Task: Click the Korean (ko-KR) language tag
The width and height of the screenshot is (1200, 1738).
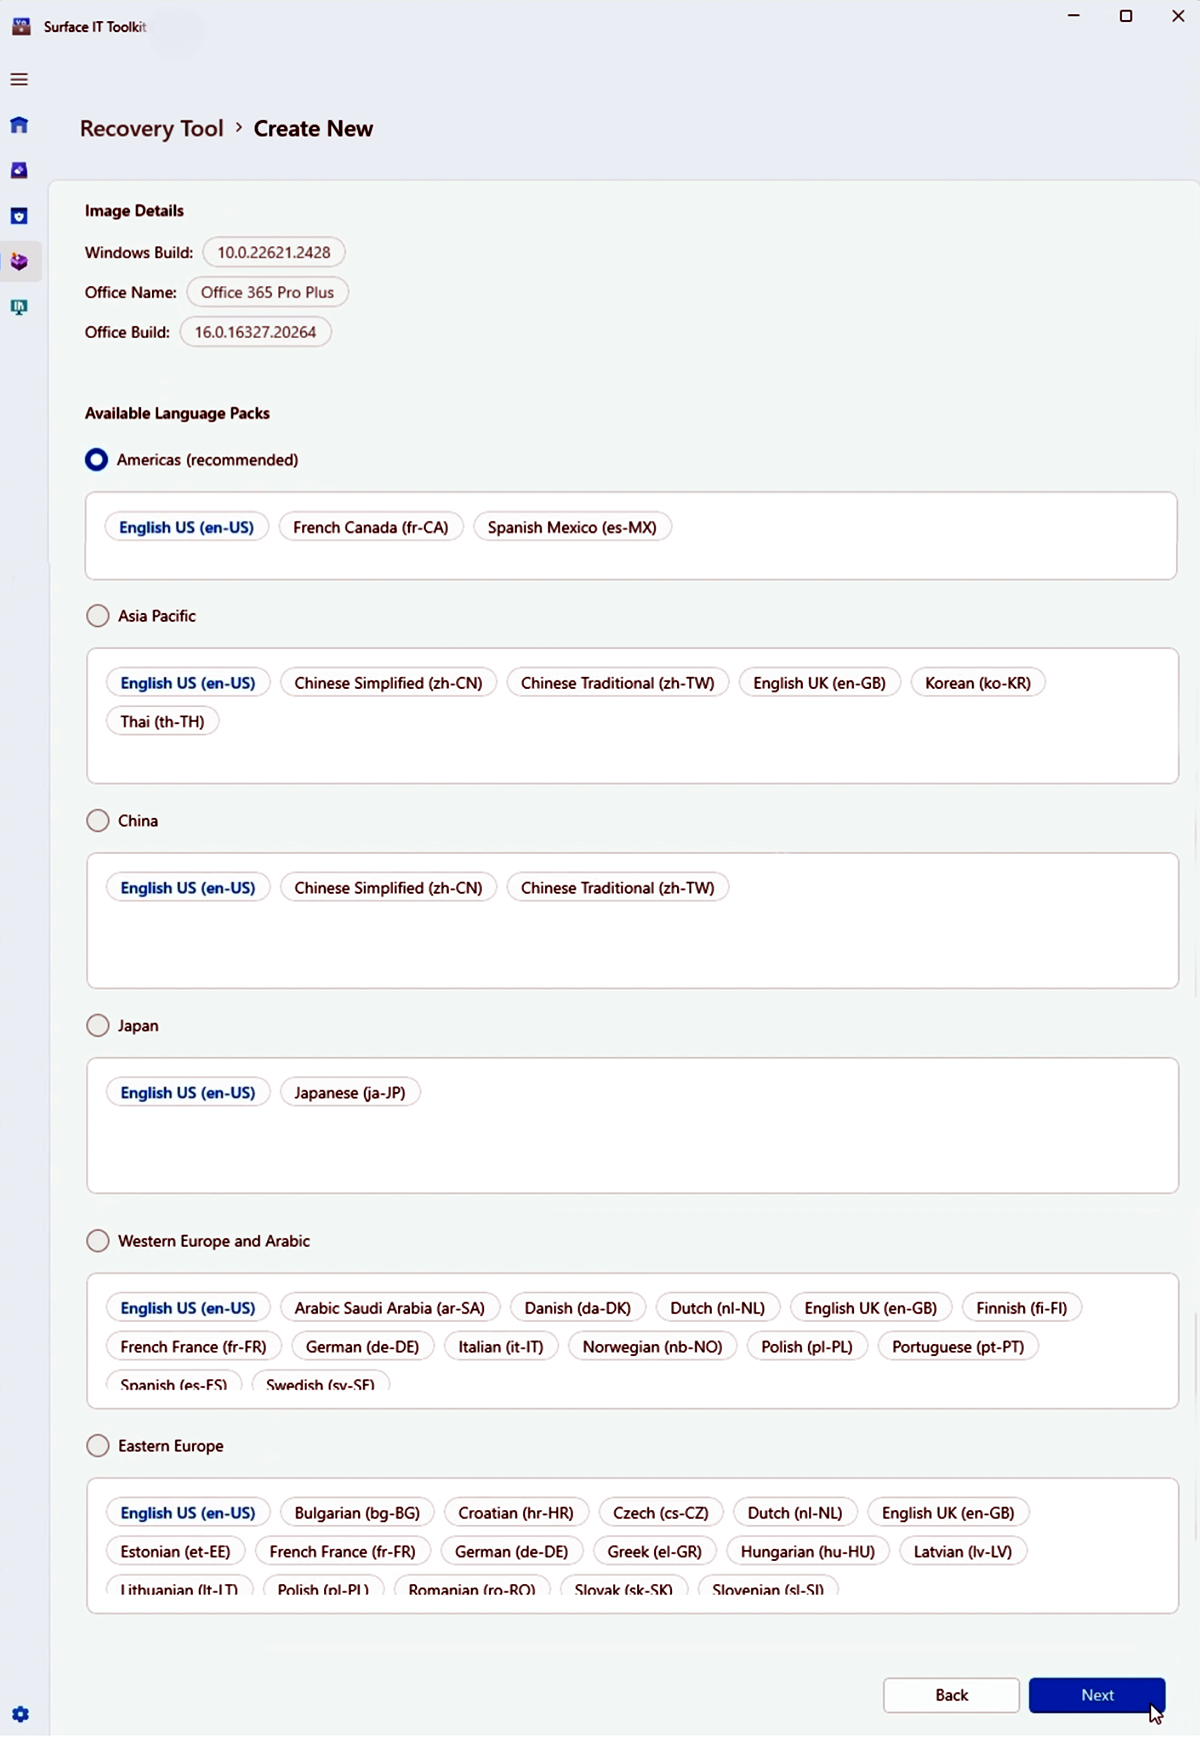Action: point(977,682)
